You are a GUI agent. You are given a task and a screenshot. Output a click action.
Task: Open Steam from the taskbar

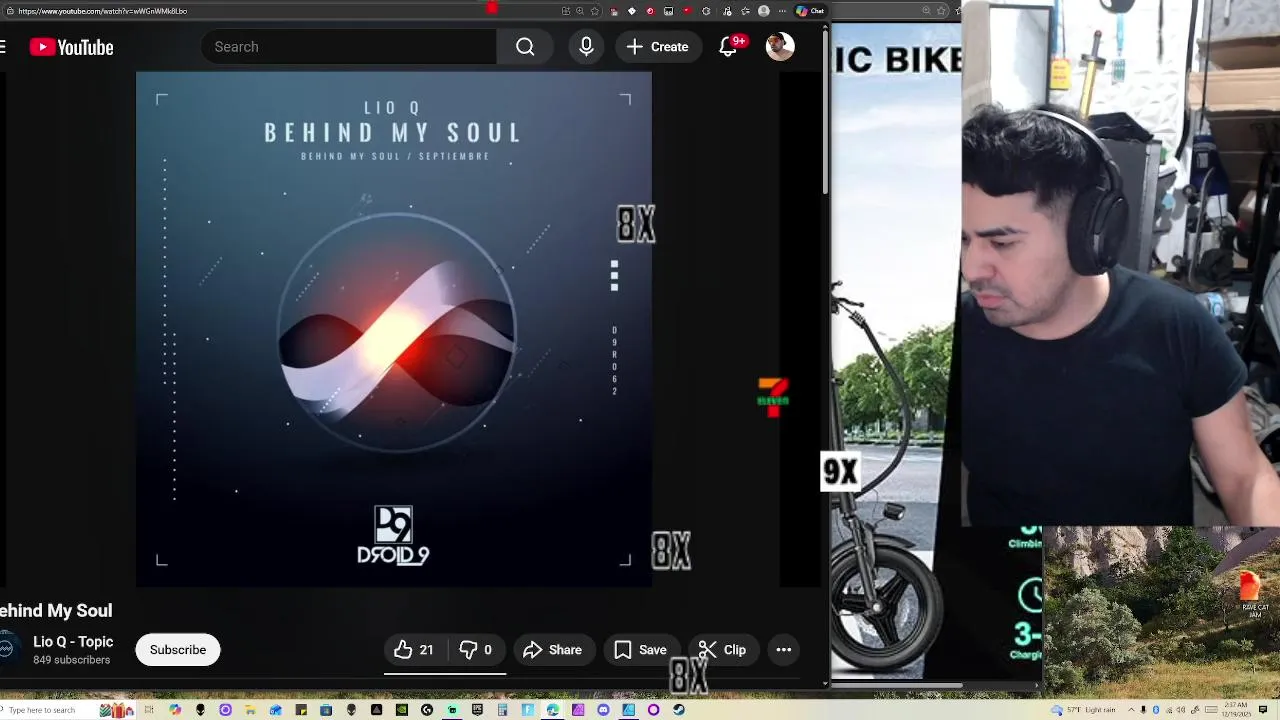pos(678,710)
